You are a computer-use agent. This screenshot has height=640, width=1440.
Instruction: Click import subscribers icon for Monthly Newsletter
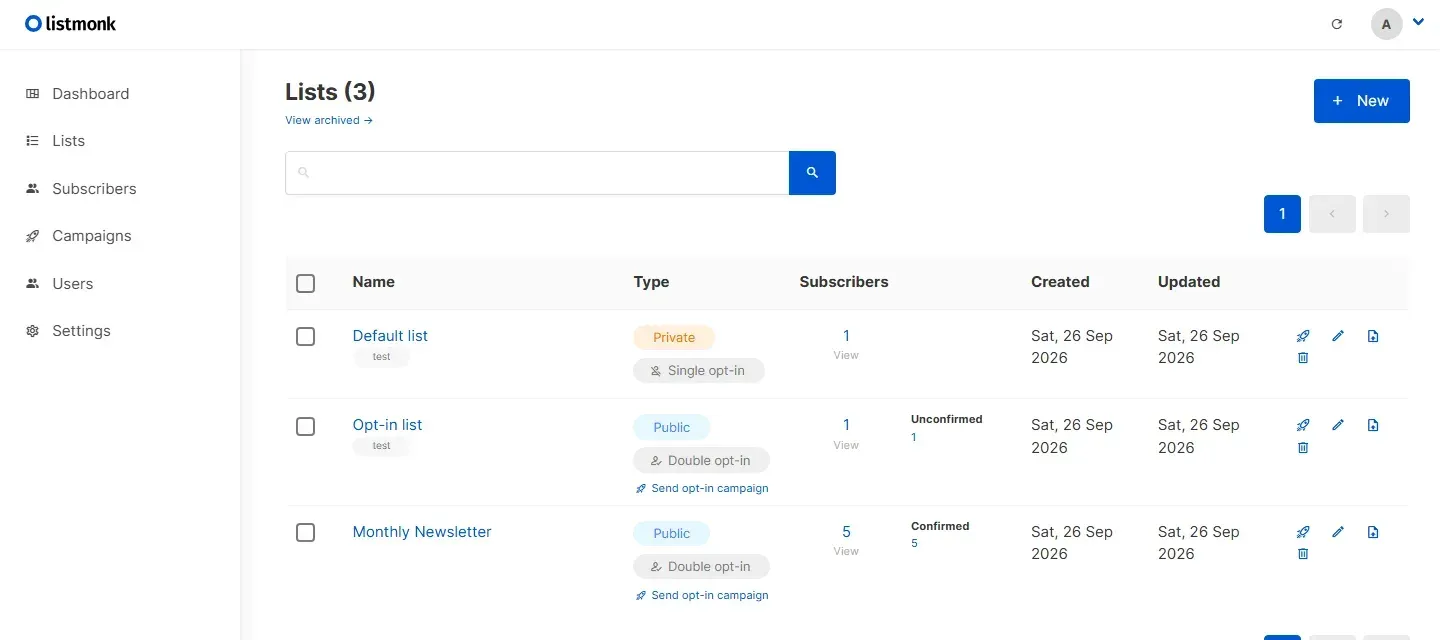coord(1373,532)
